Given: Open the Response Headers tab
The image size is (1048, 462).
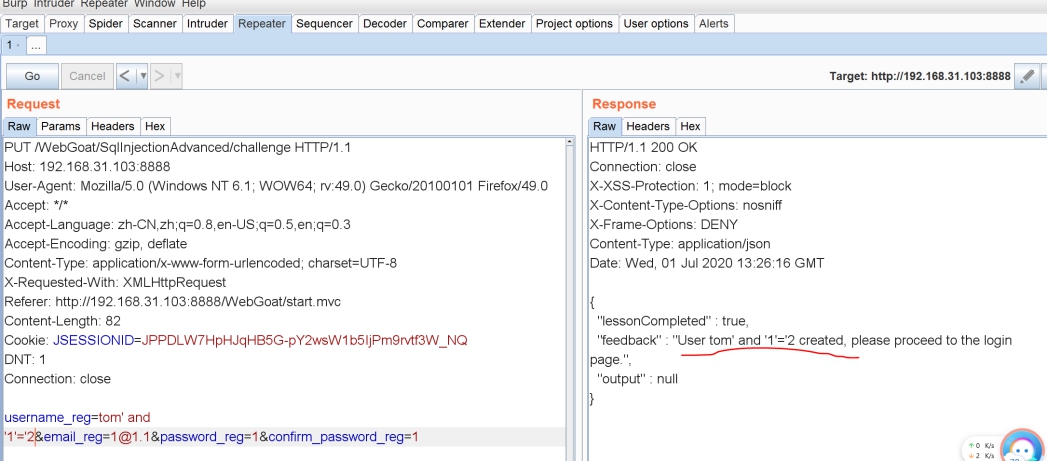Looking at the screenshot, I should 648,126.
